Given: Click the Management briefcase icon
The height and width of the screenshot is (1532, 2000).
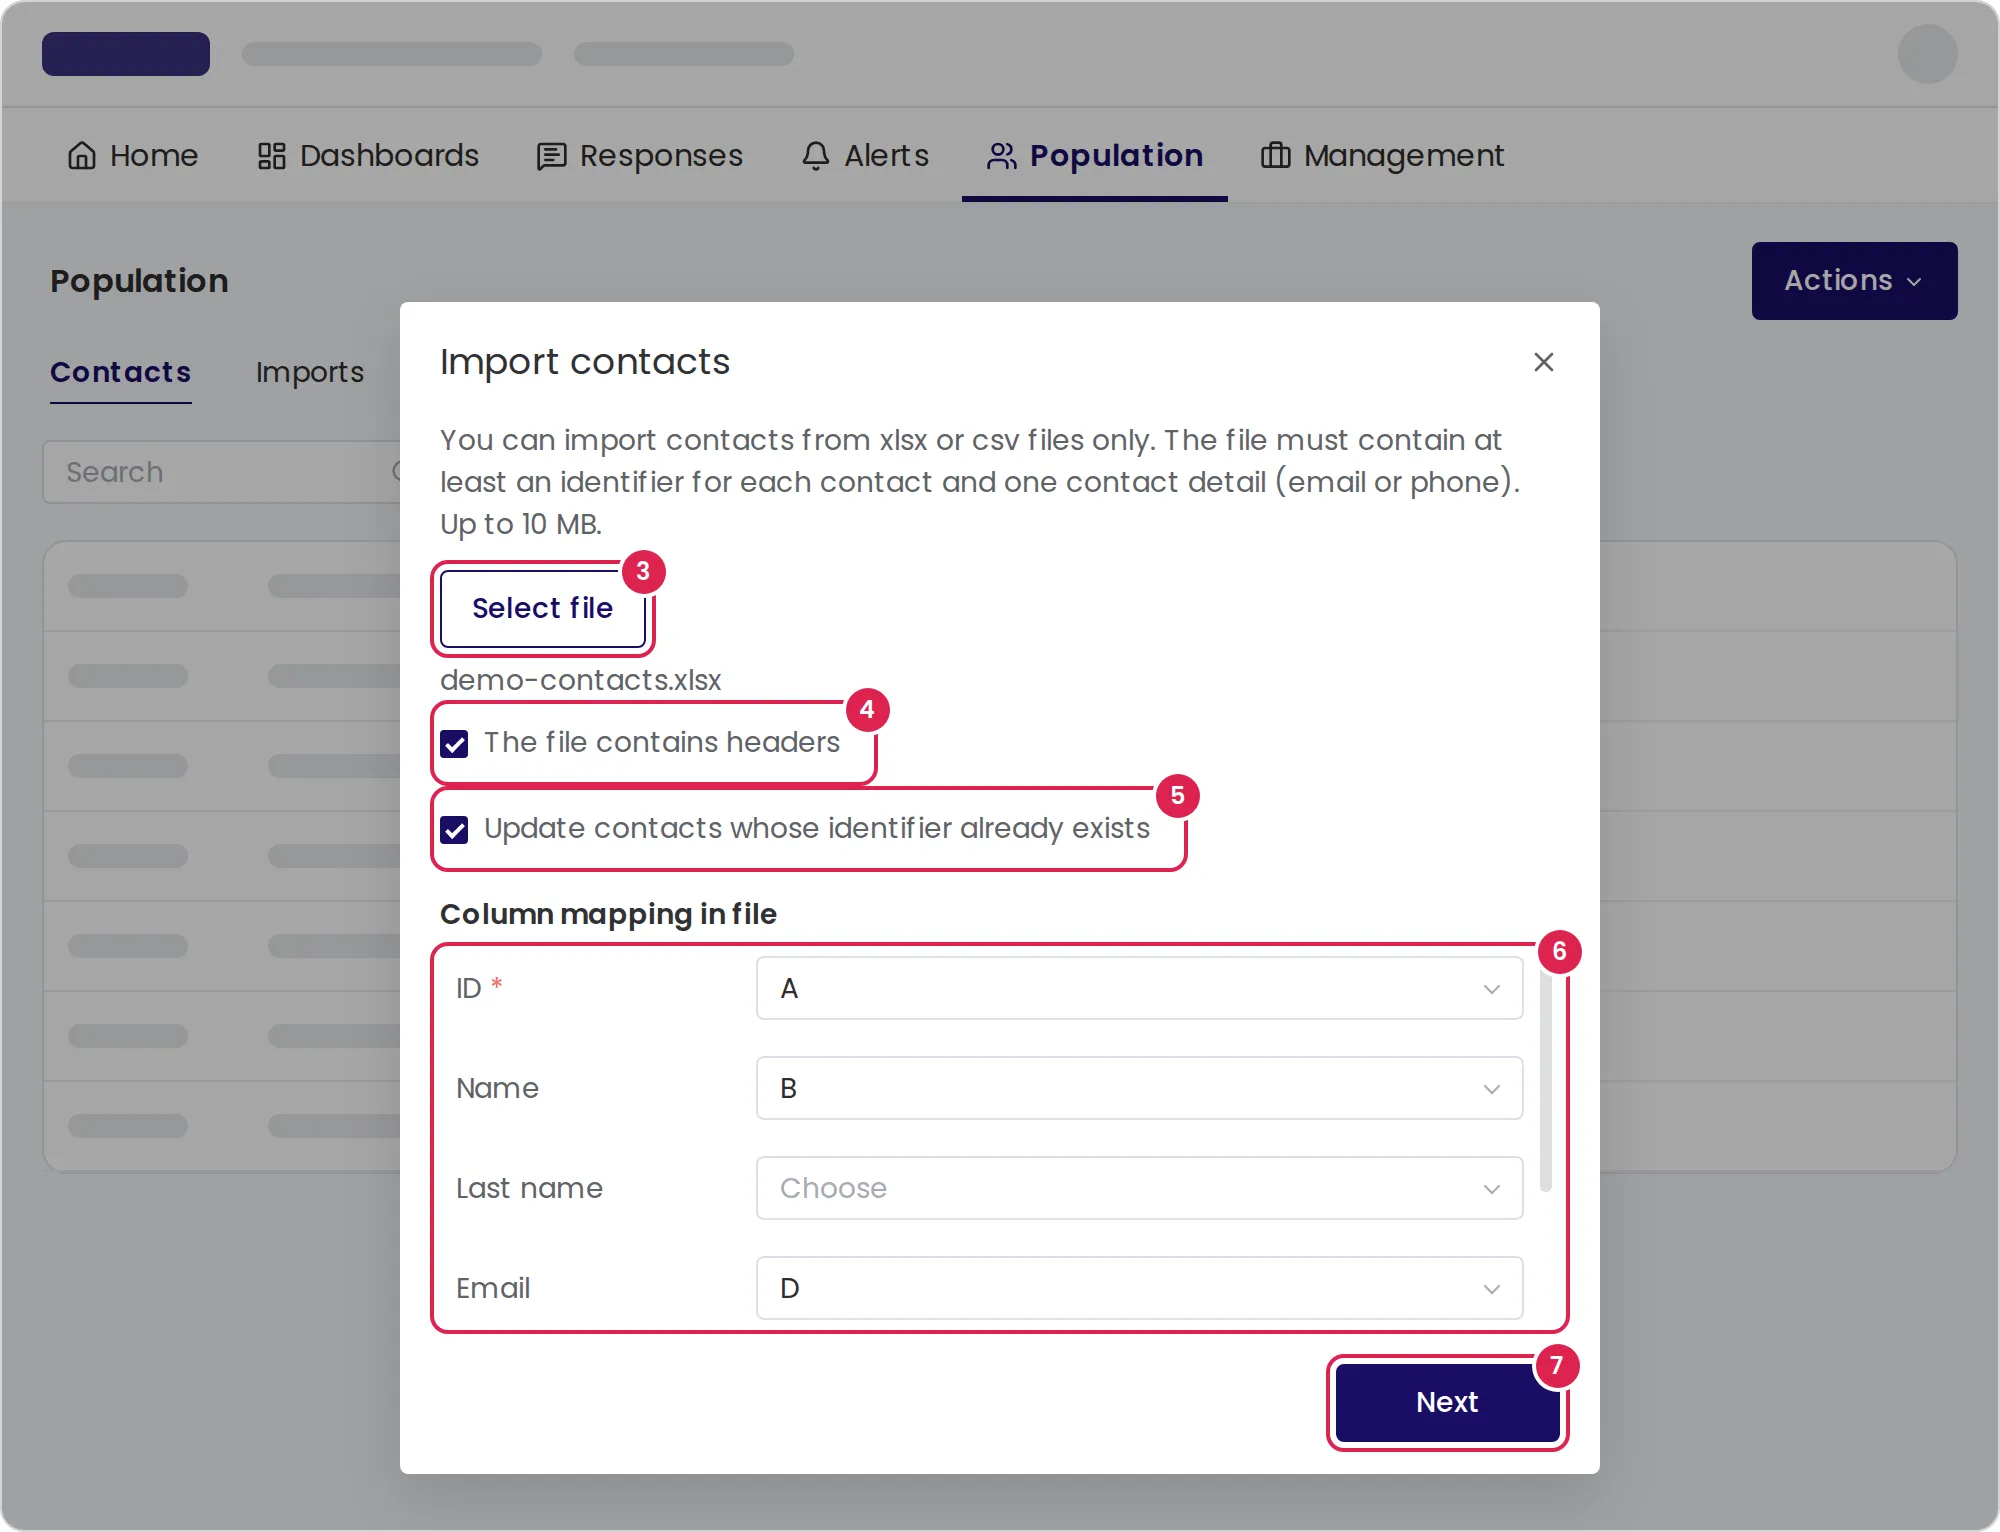Looking at the screenshot, I should pos(1275,156).
